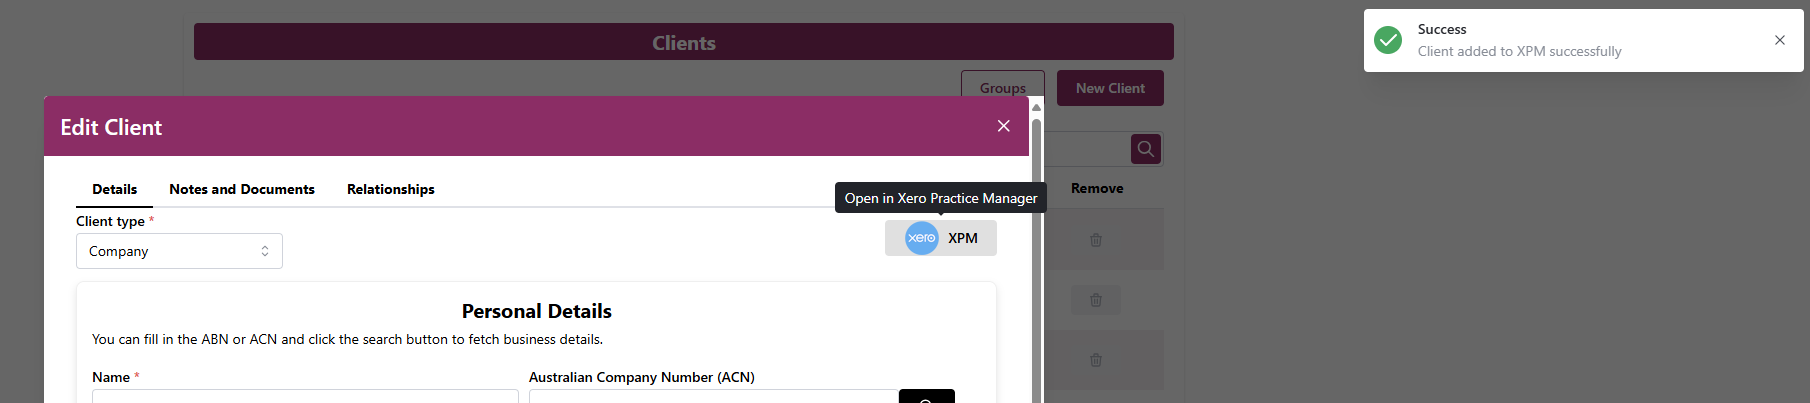Focus the Australian Company Number input field
Screen dimensions: 1810x403
pos(713,396)
